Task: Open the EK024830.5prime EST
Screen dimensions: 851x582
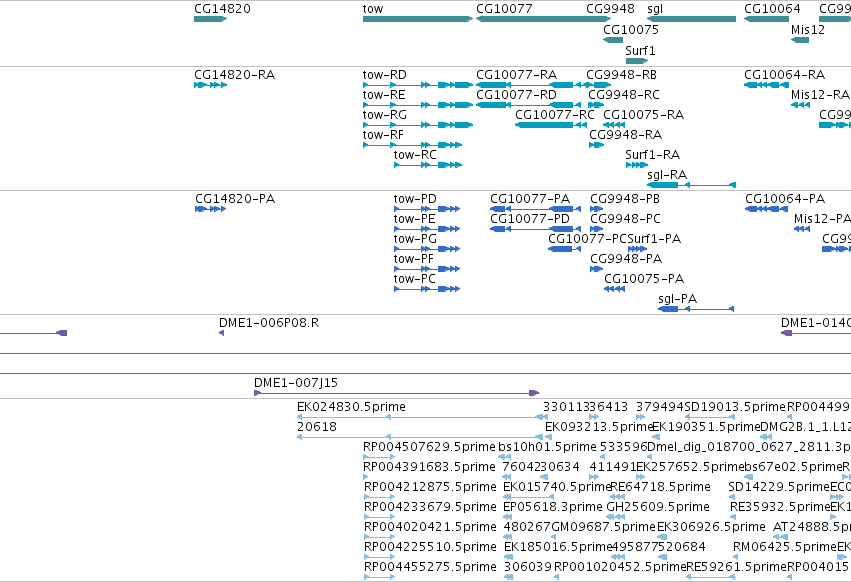Action: (x=422, y=417)
